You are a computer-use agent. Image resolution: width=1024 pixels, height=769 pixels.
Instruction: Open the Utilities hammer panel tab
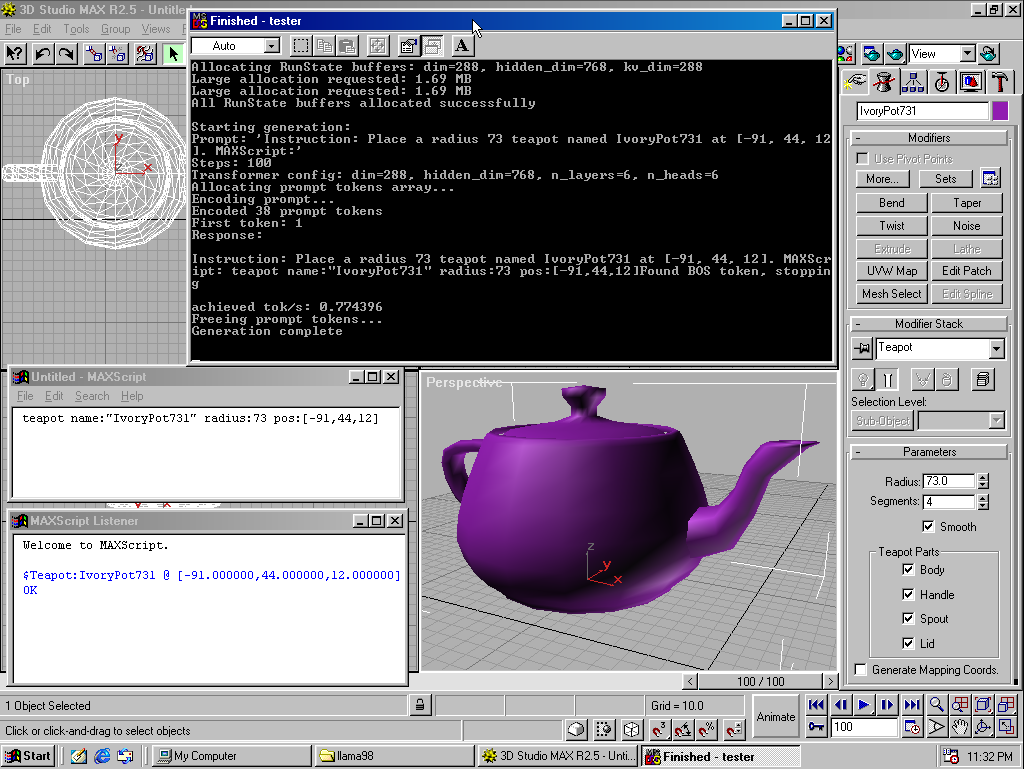pos(999,82)
